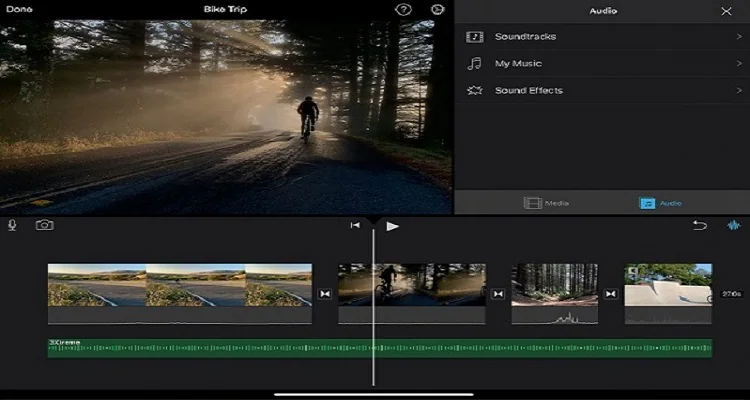Click the video preview viewer
This screenshot has height=400, width=750.
226,117
